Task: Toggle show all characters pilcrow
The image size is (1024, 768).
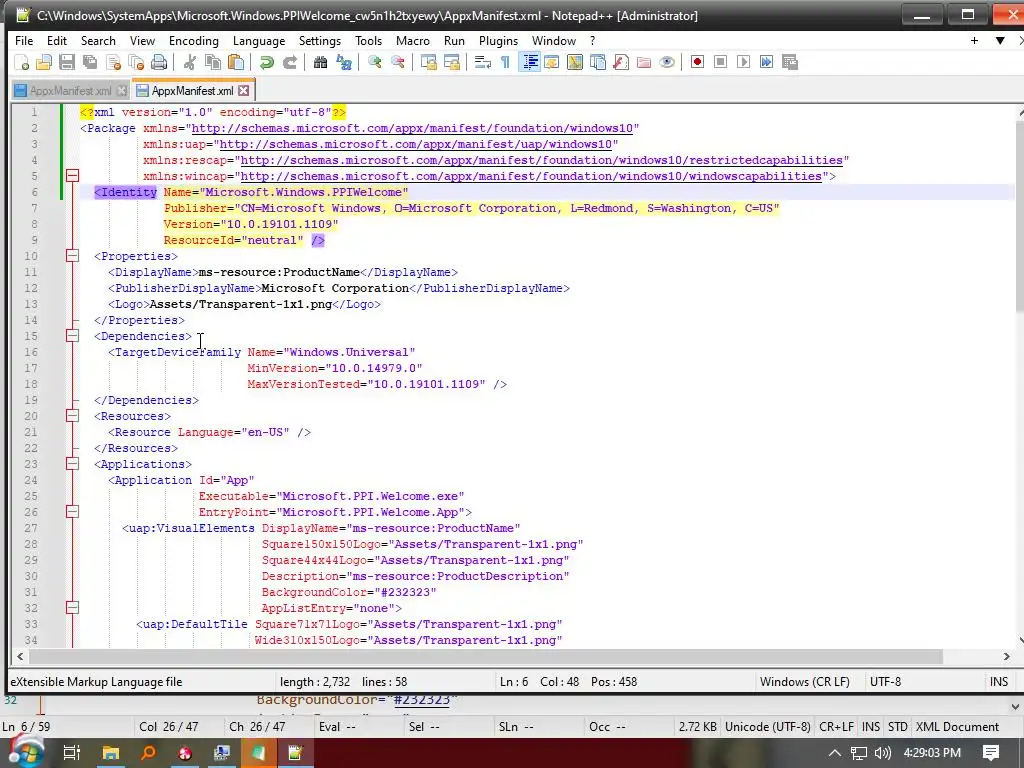Action: click(x=505, y=63)
